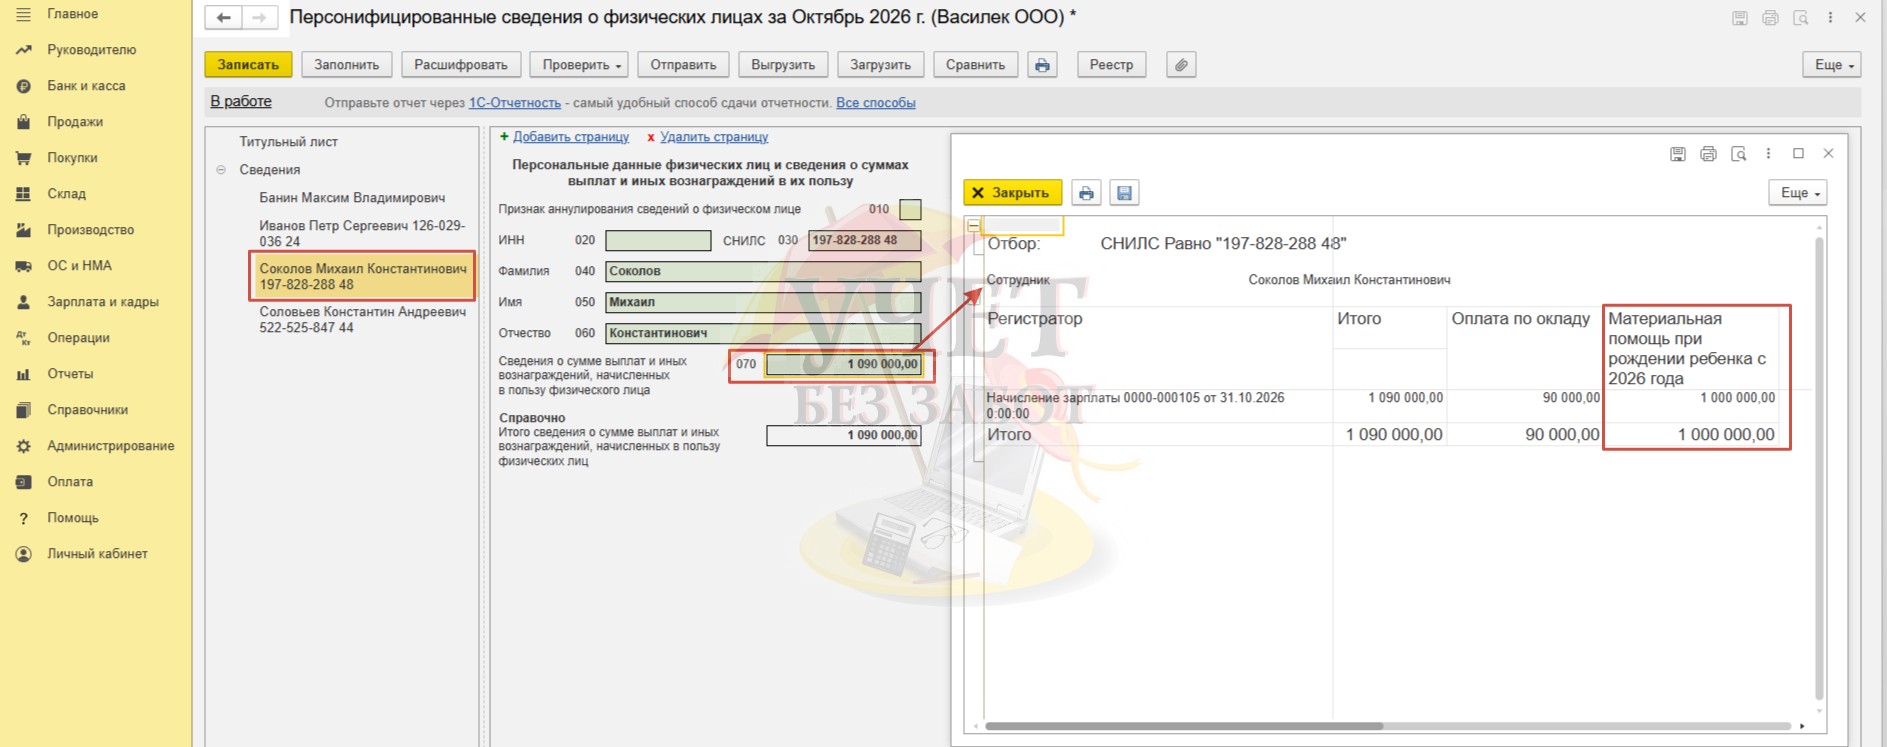1887x747 pixels.
Task: Click the Расшифровать button
Action: pos(461,65)
